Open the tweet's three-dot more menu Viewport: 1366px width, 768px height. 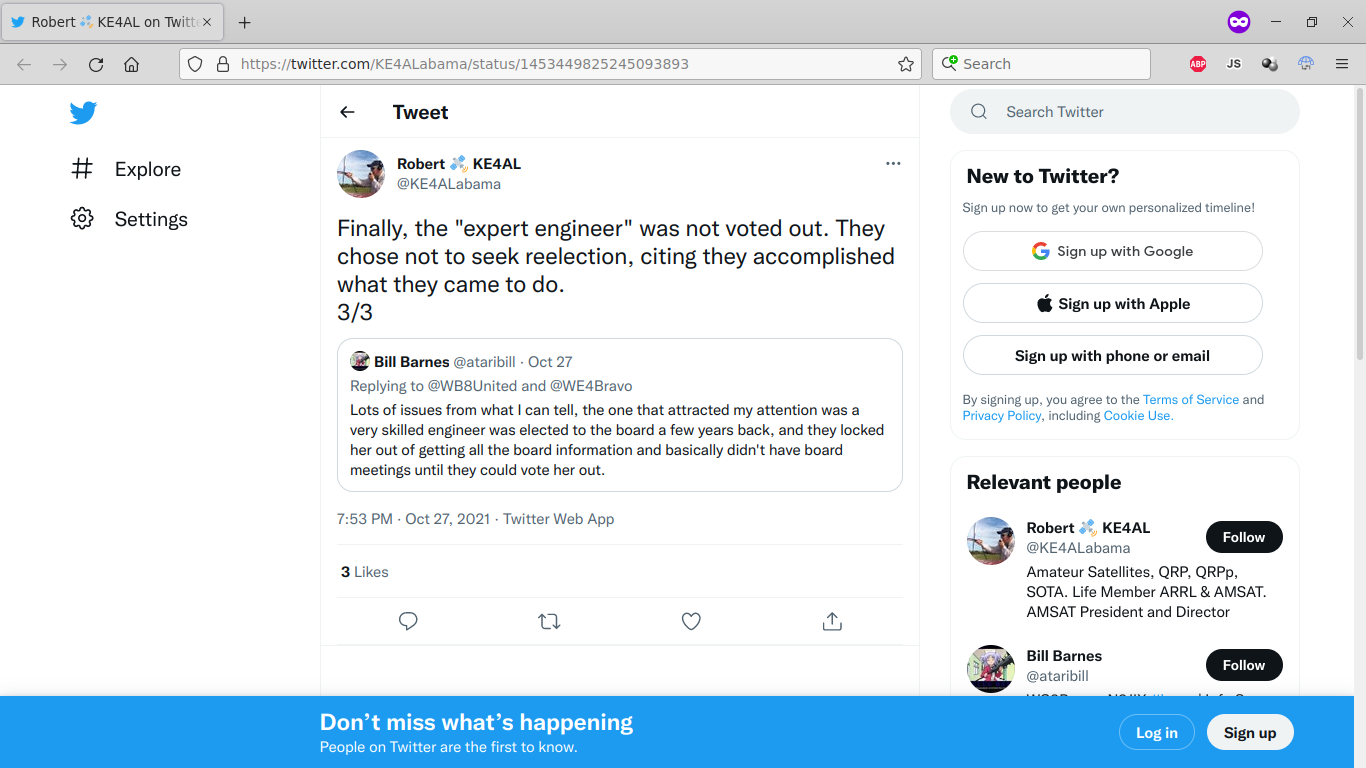(x=893, y=164)
